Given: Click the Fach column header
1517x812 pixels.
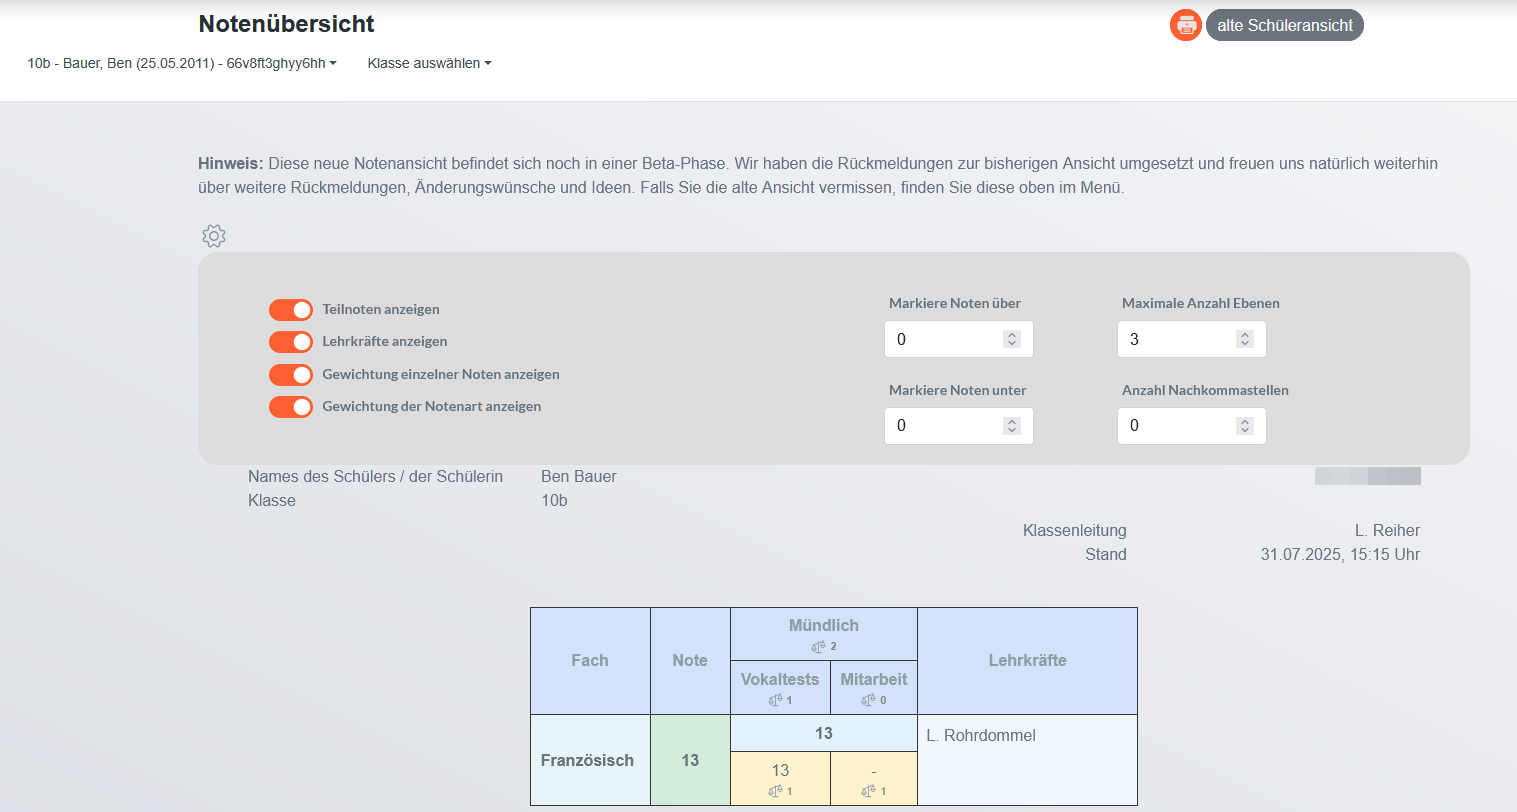Looking at the screenshot, I should pos(590,661).
